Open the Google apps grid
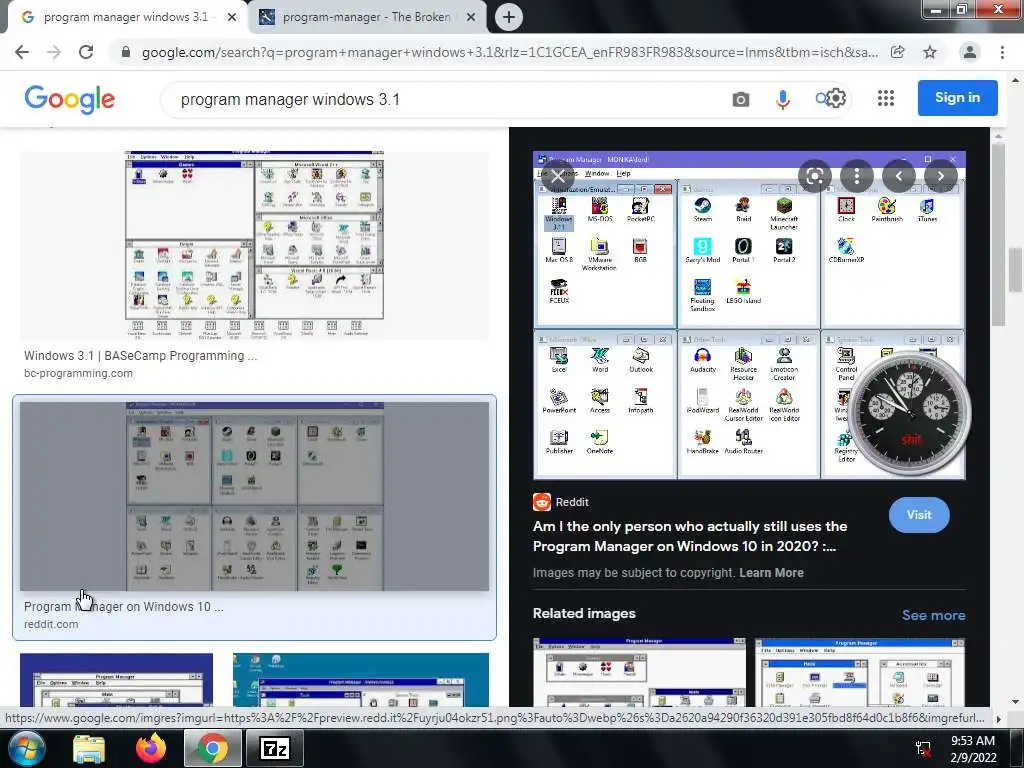This screenshot has height=768, width=1024. click(x=886, y=99)
